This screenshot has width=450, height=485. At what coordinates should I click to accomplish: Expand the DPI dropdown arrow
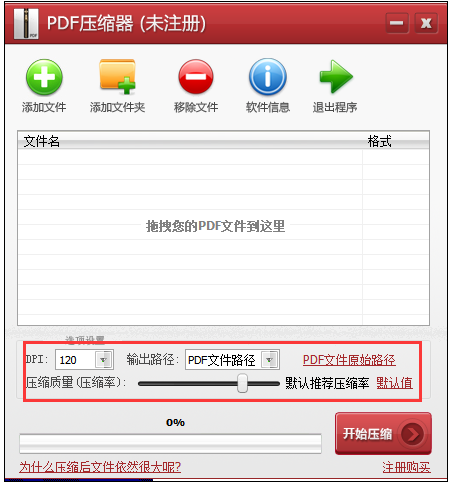[x=104, y=360]
